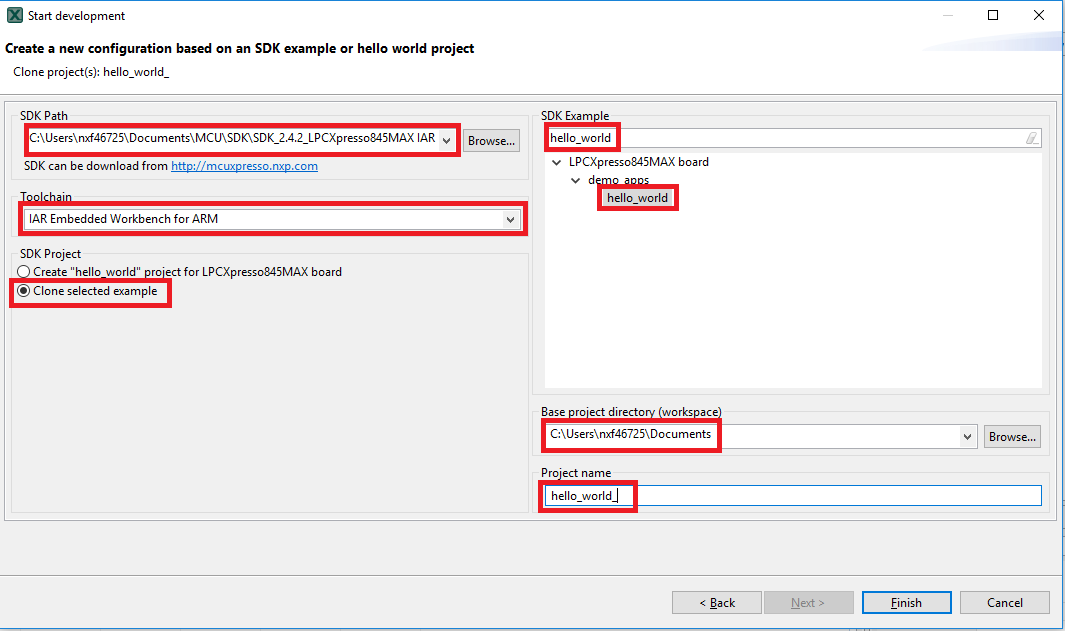Click the clear filter icon in SDK Example
The image size is (1065, 631).
click(x=1032, y=138)
